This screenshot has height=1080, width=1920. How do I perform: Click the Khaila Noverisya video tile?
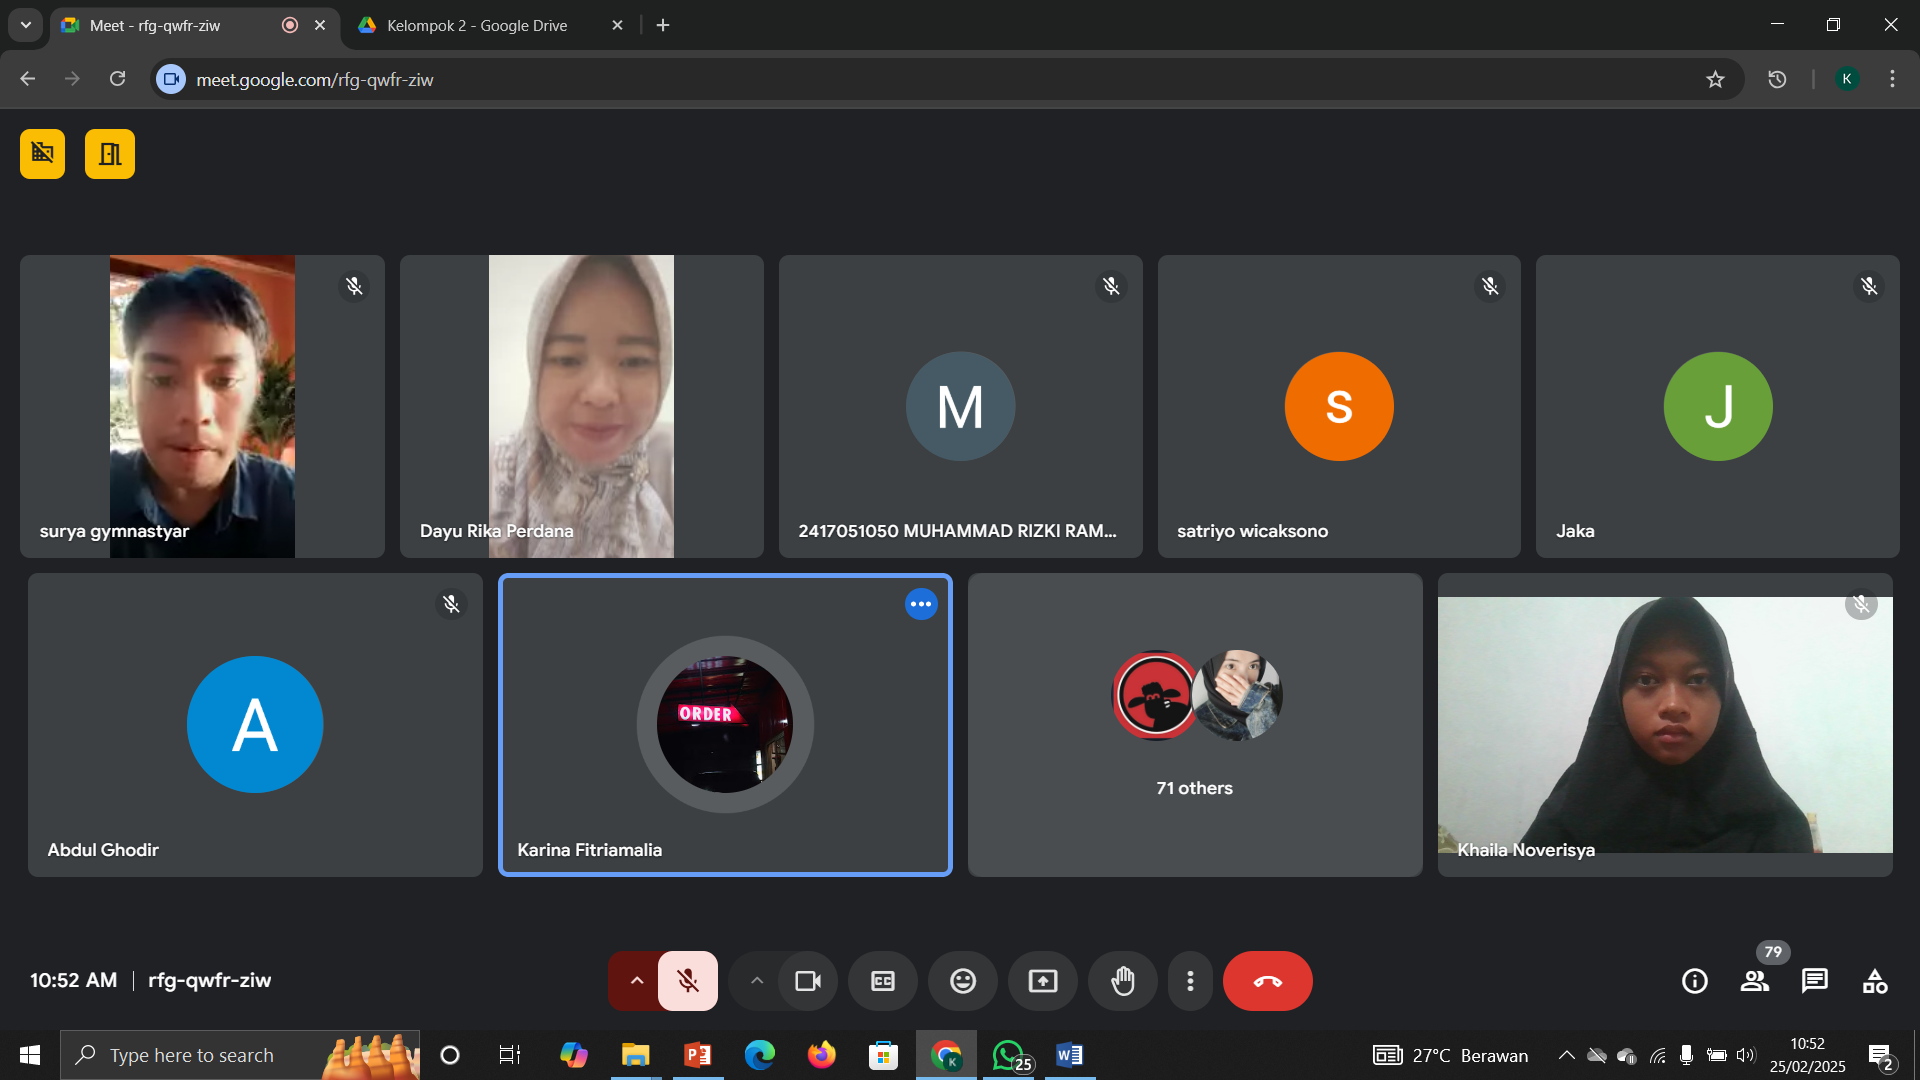pos(1665,725)
